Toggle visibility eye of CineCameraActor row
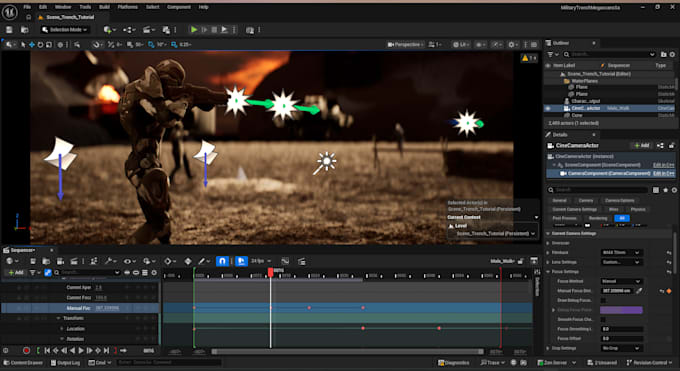This screenshot has height=371, width=680. click(548, 108)
